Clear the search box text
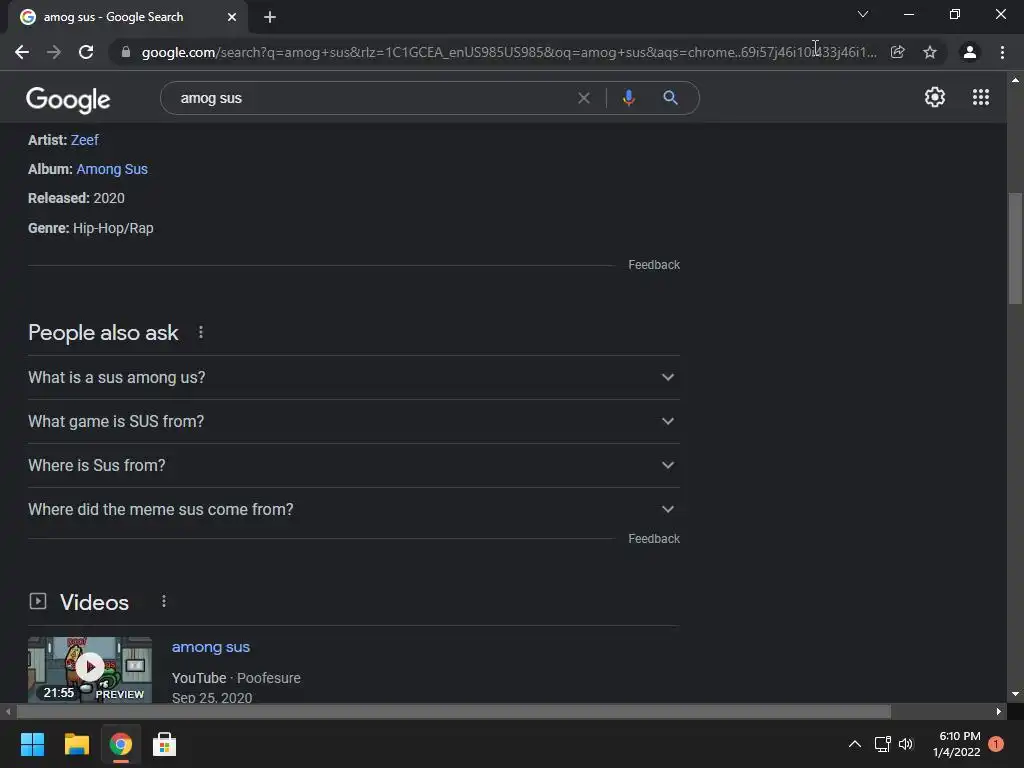This screenshot has height=768, width=1024. pyautogui.click(x=584, y=98)
